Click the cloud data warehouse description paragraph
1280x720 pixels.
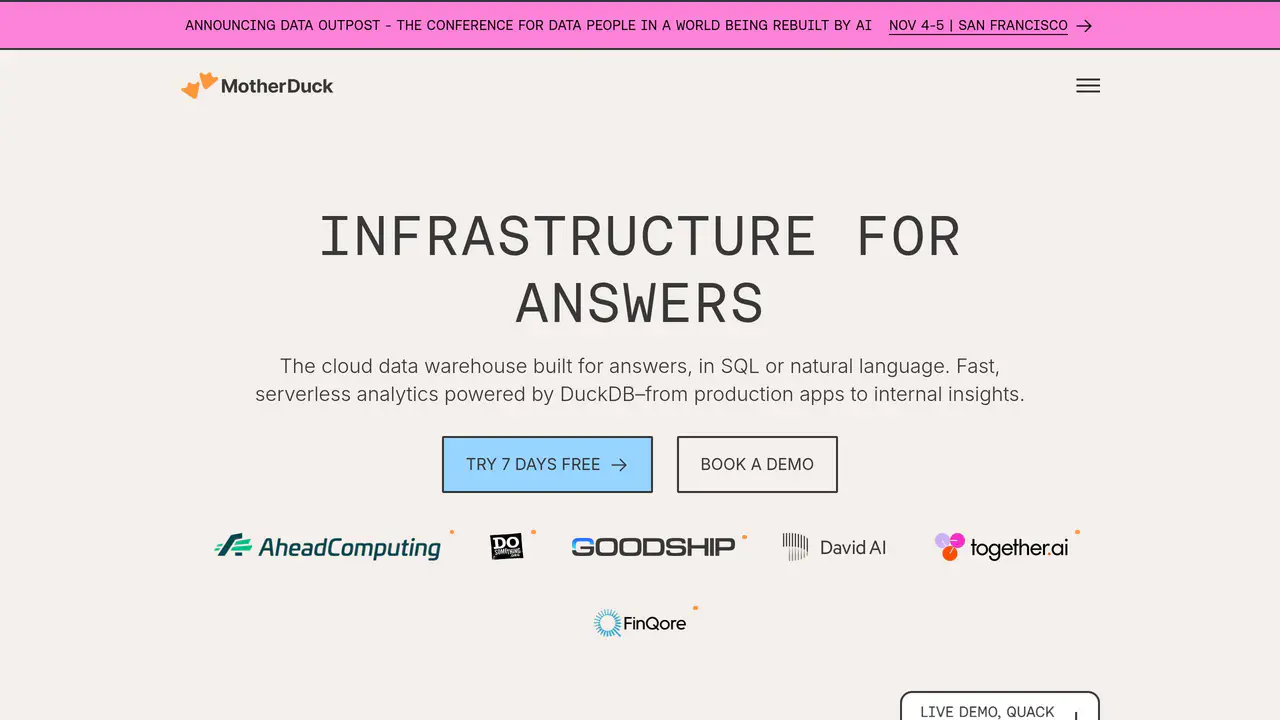(640, 380)
